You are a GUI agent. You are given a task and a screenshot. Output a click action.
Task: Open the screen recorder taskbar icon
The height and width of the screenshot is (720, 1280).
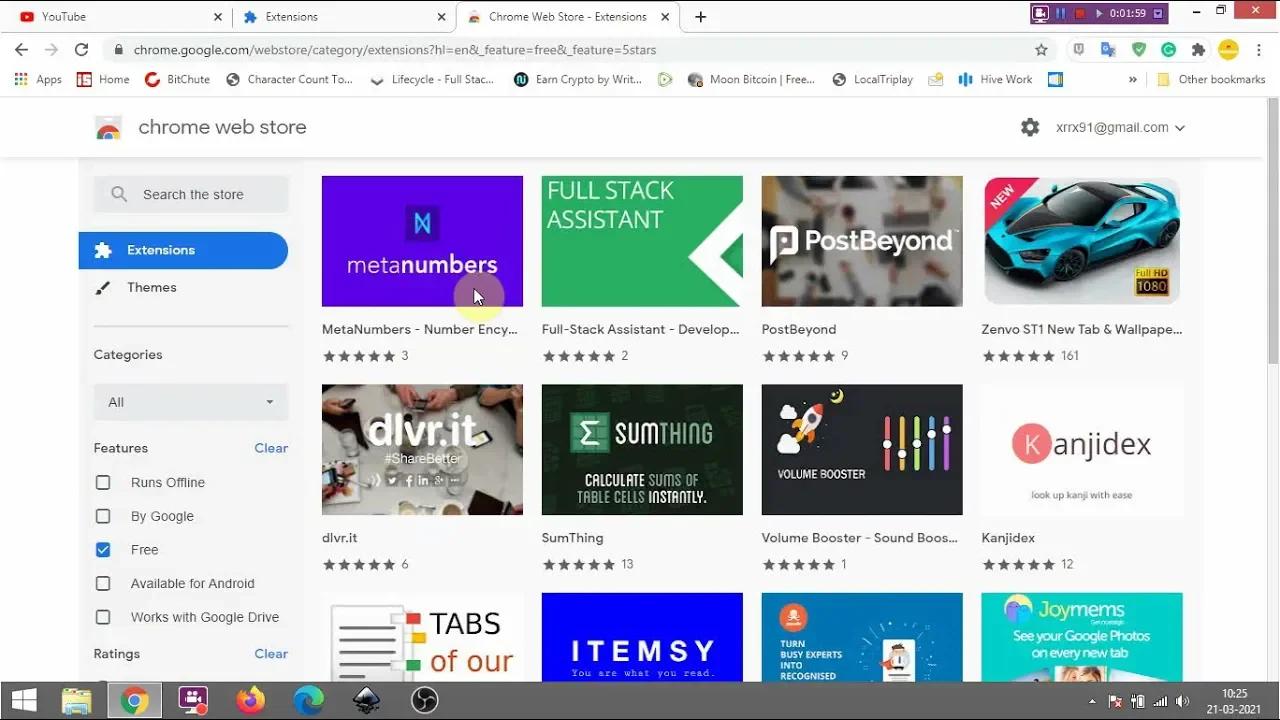tap(192, 701)
